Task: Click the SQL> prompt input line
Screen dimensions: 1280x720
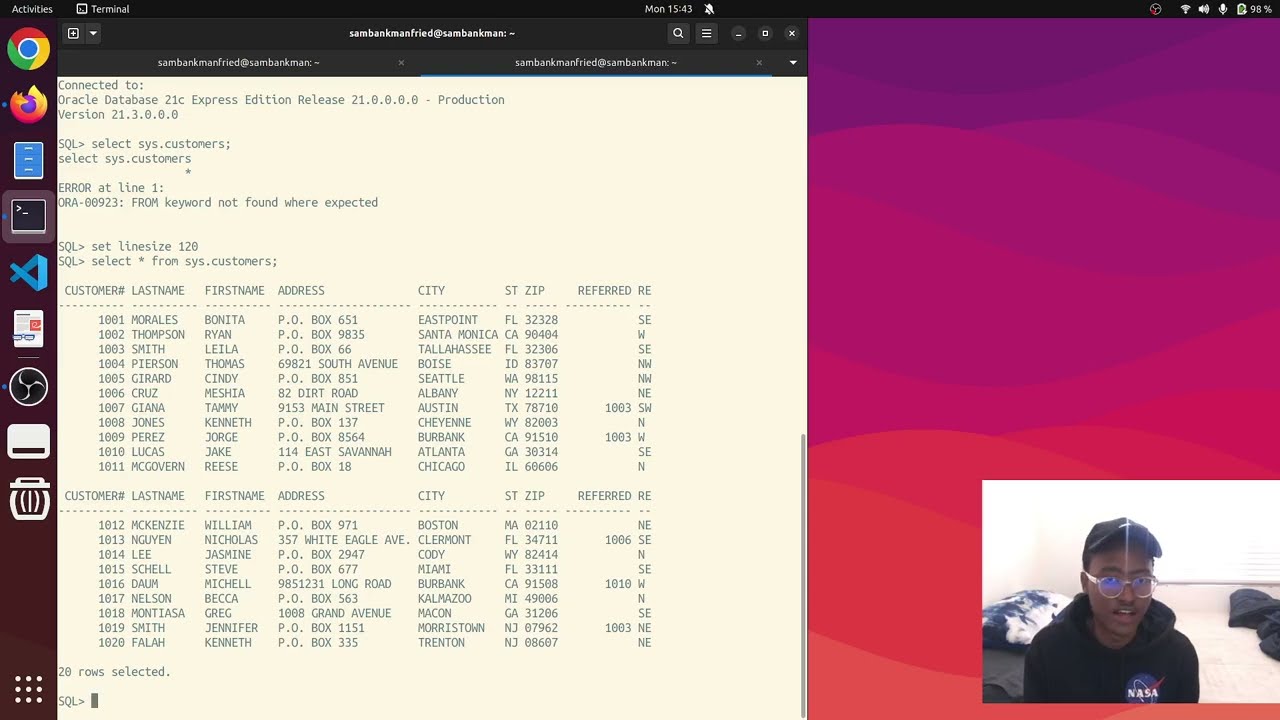Action: [x=430, y=701]
